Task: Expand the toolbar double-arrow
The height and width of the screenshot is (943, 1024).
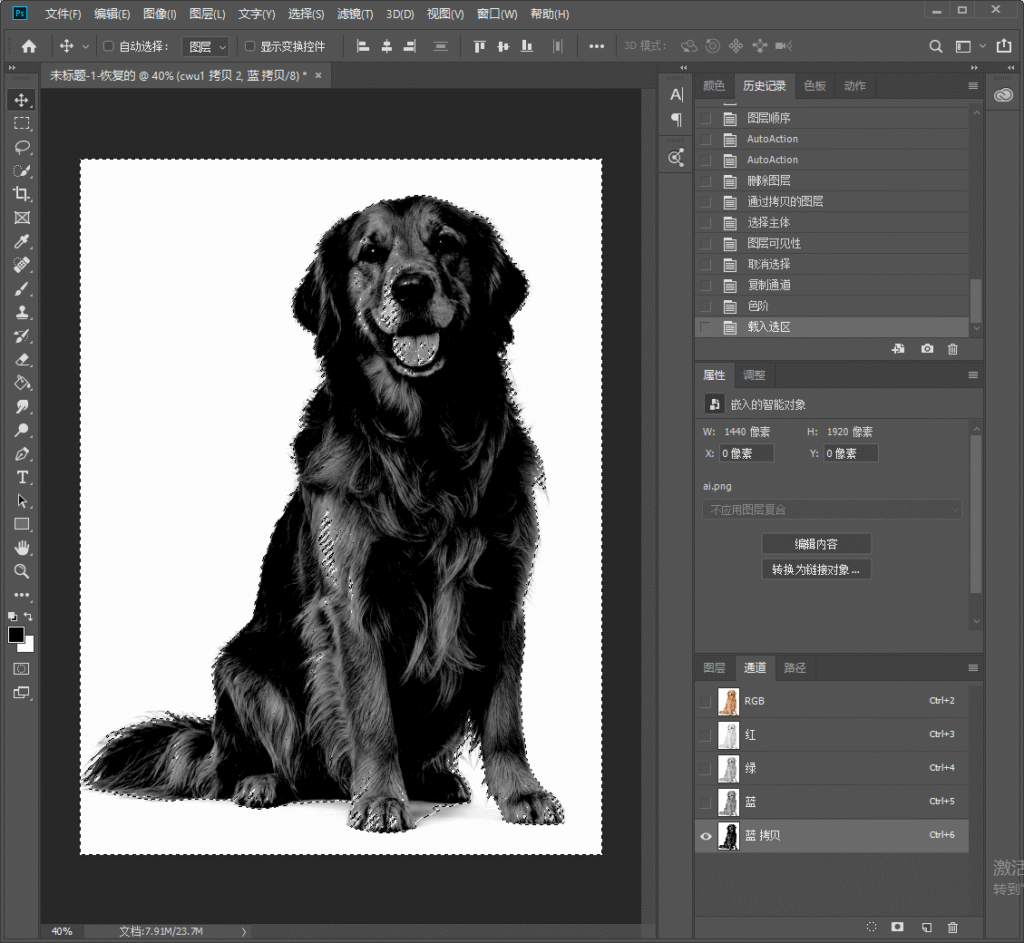Action: click(x=11, y=68)
